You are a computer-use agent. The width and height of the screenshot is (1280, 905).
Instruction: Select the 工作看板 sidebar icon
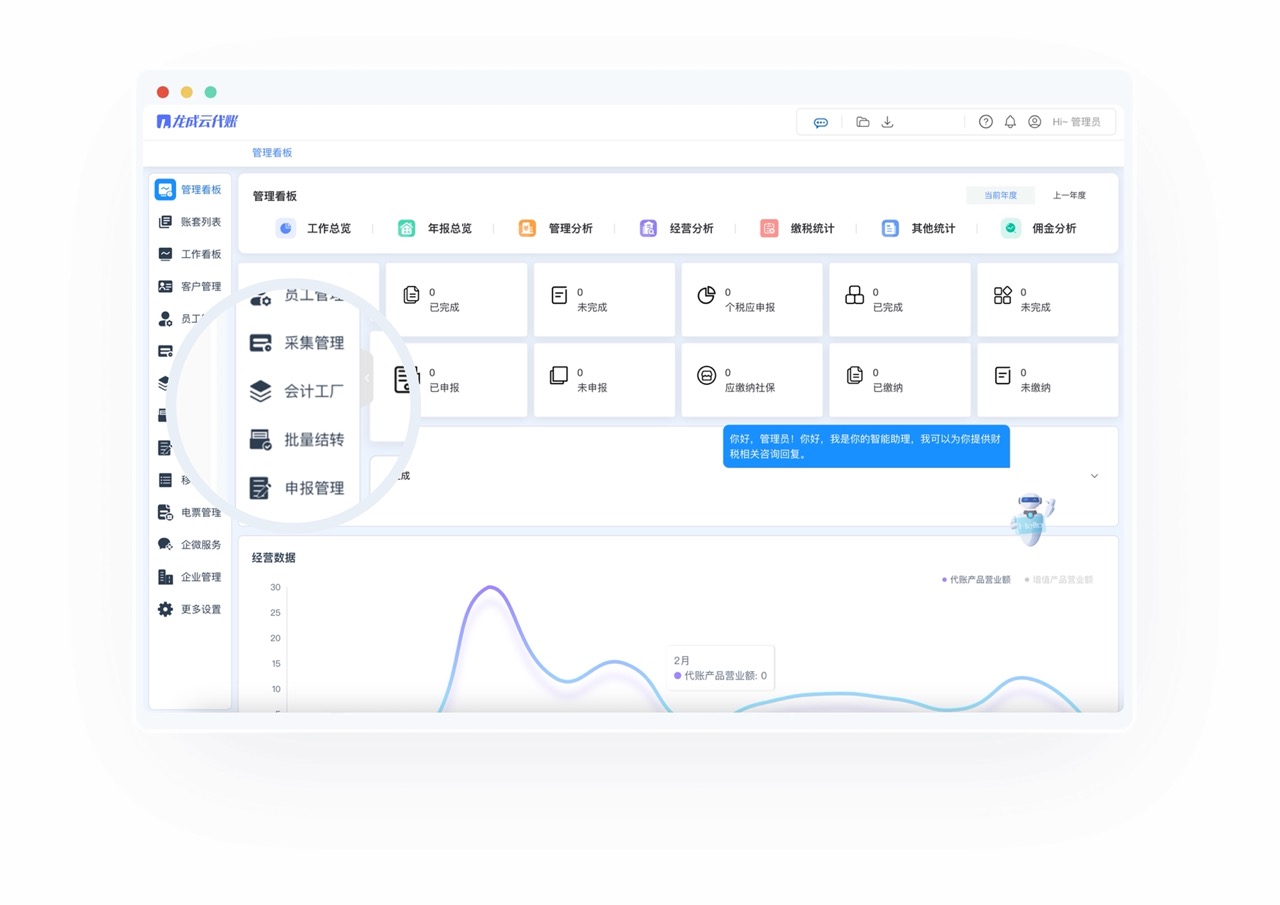(165, 254)
